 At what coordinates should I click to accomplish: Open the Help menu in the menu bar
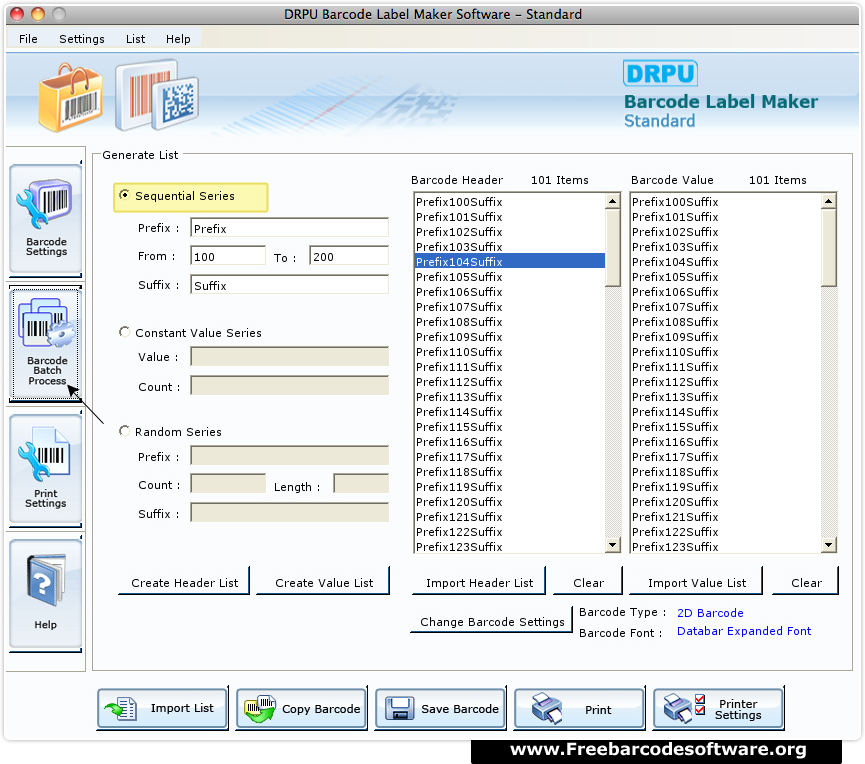coord(178,39)
